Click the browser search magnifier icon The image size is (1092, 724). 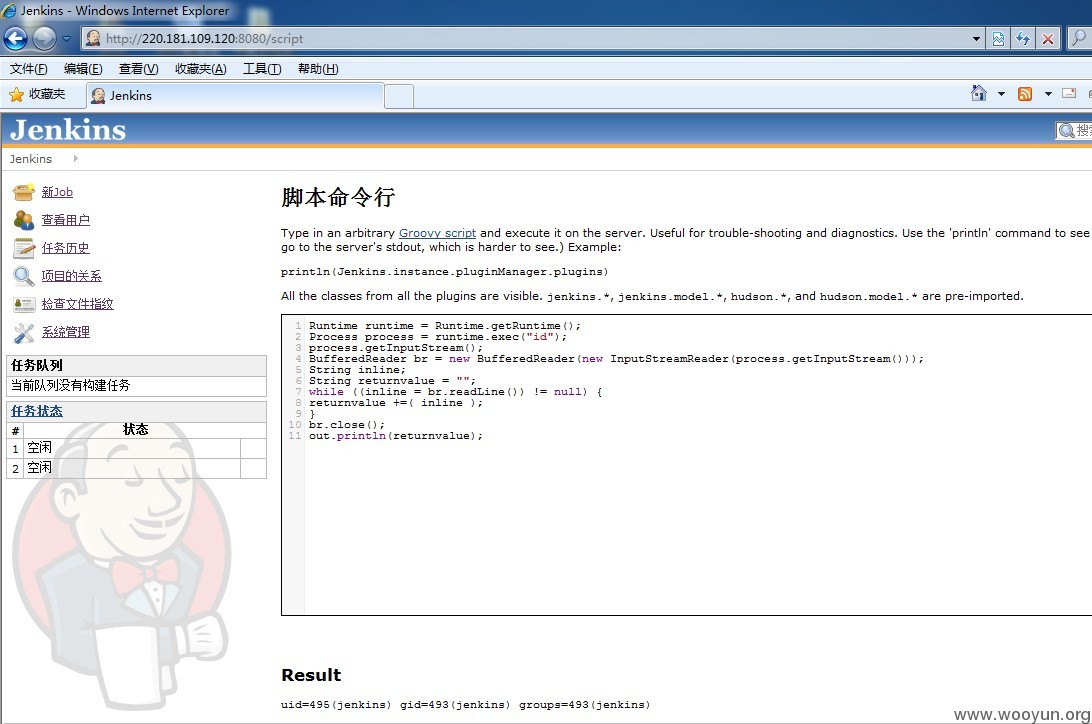point(1079,38)
